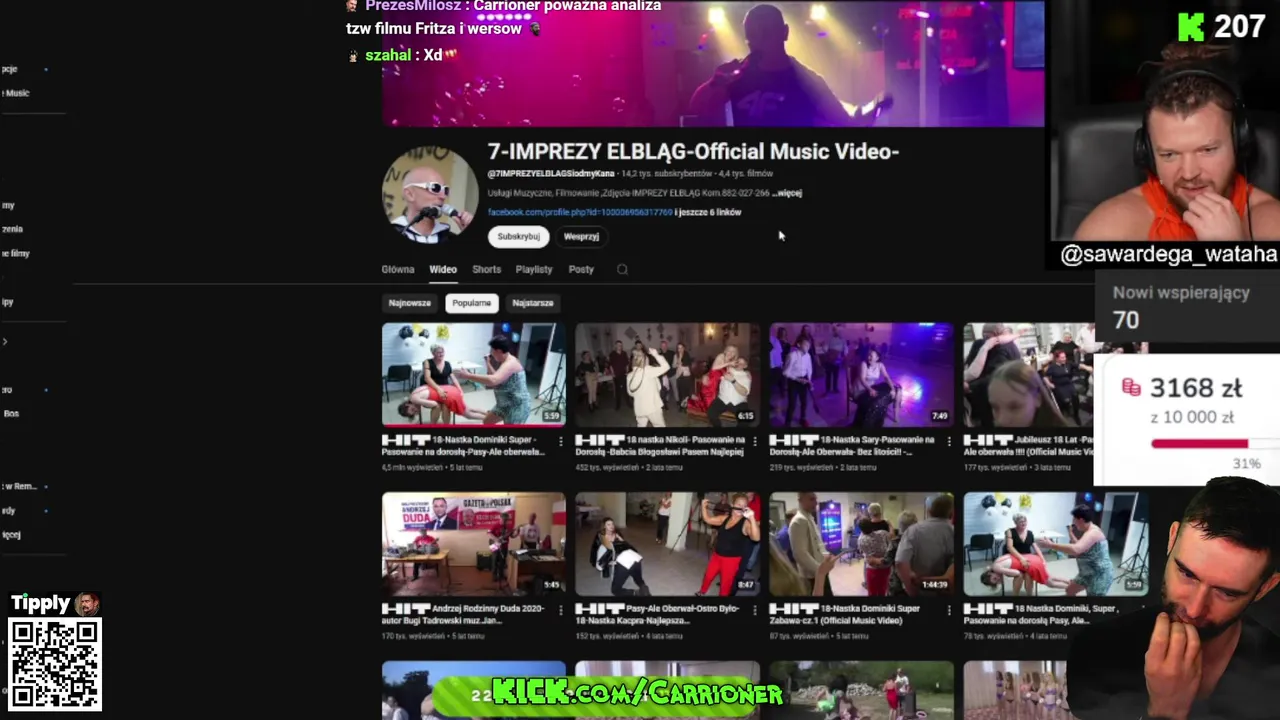Open the 18-Nastka Dominiki Super 5:59 thumbnail

(x=473, y=374)
